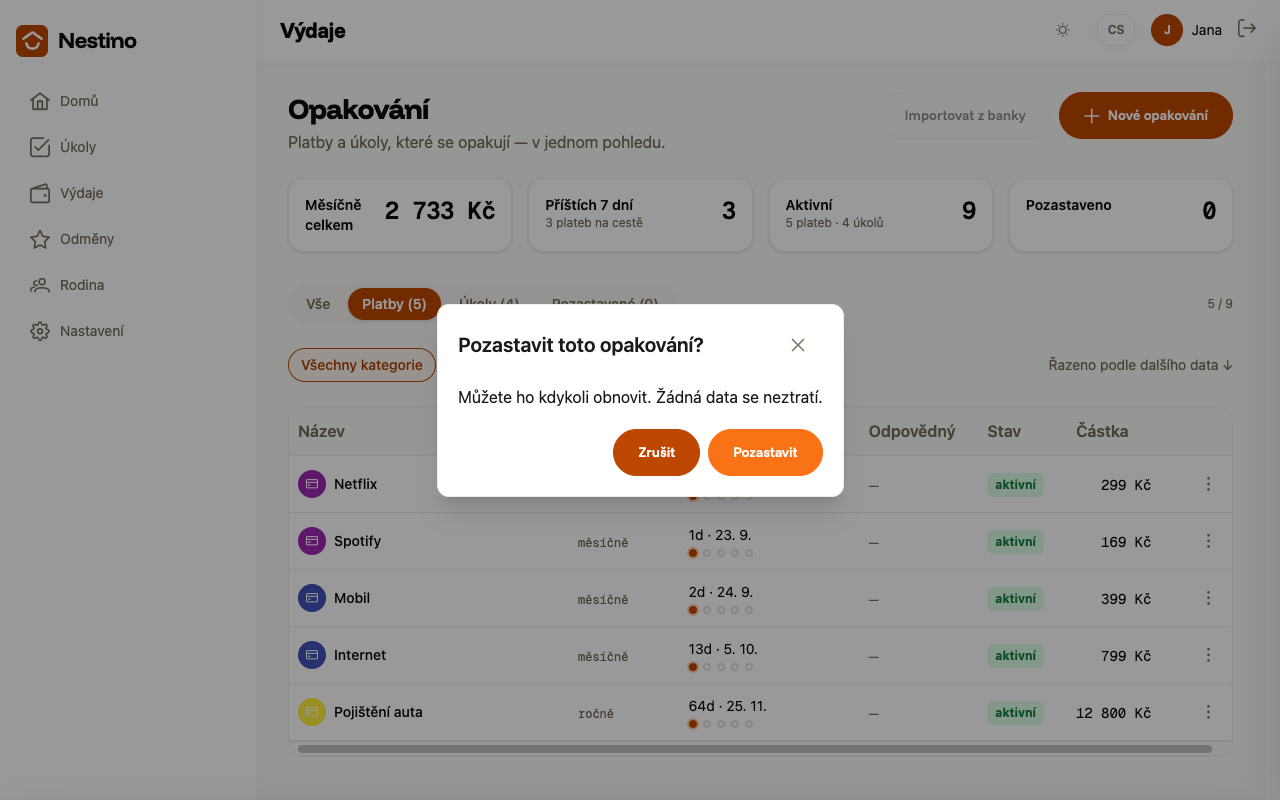Click the 12 800 Kč amount
The height and width of the screenshot is (800, 1280).
(x=1113, y=713)
